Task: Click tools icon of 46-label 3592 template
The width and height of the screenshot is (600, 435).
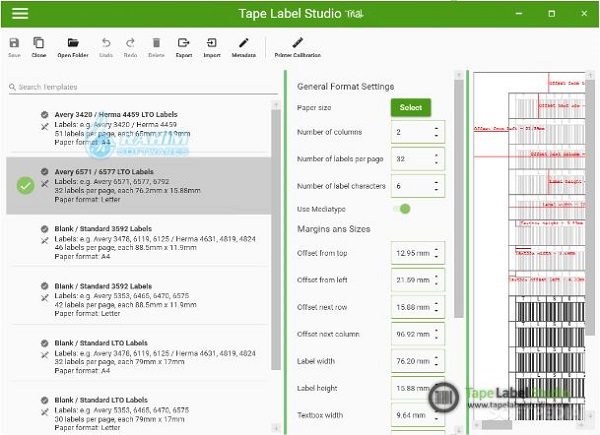Action: (x=45, y=241)
